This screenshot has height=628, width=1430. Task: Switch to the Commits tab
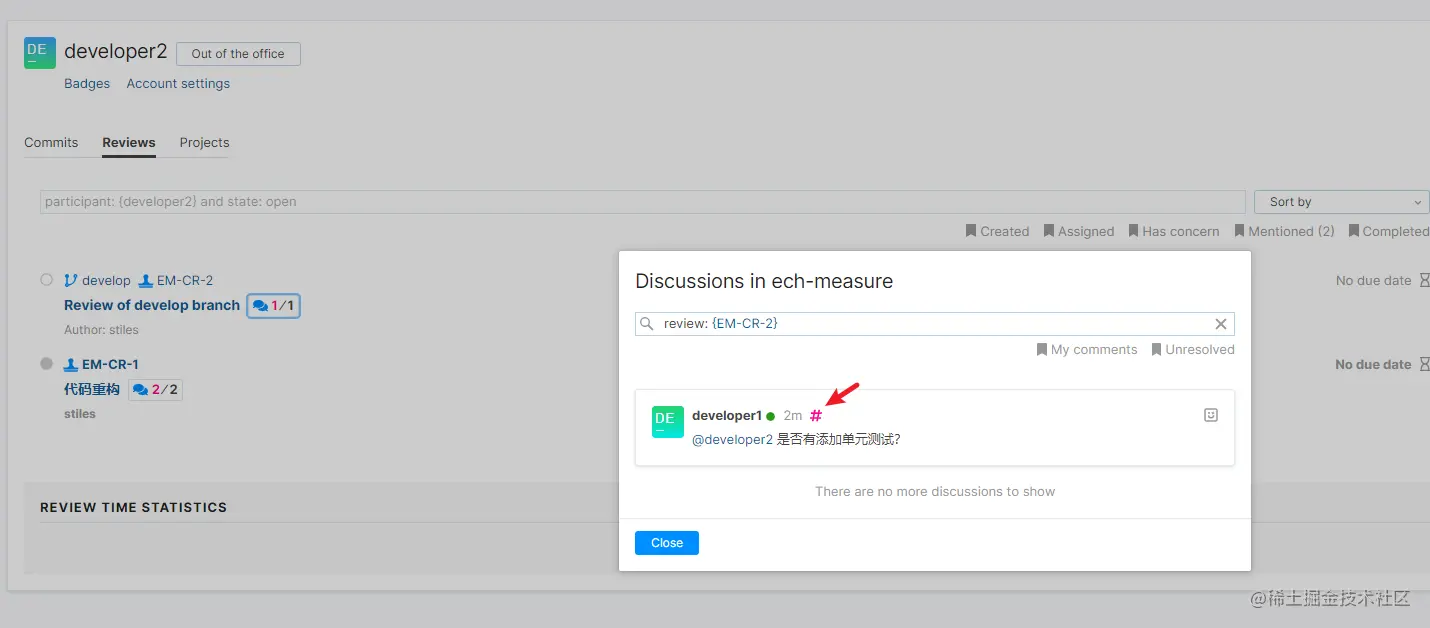tap(51, 143)
